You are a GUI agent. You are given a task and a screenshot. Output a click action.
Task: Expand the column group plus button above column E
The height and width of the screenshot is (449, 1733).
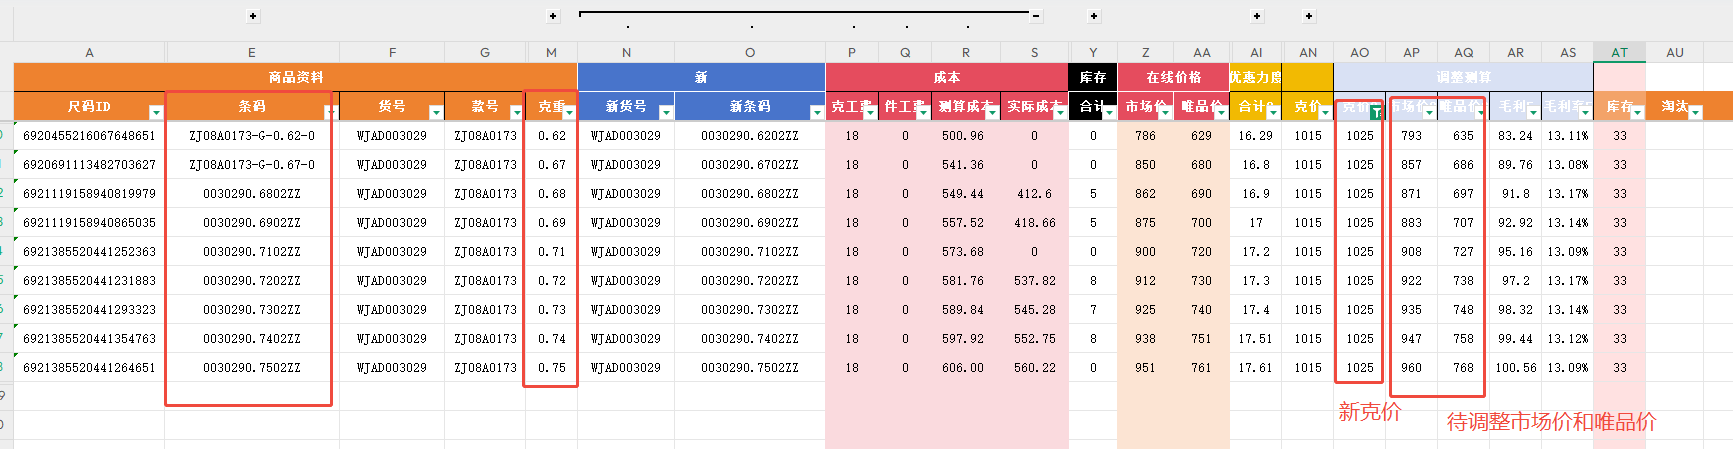coord(253,16)
